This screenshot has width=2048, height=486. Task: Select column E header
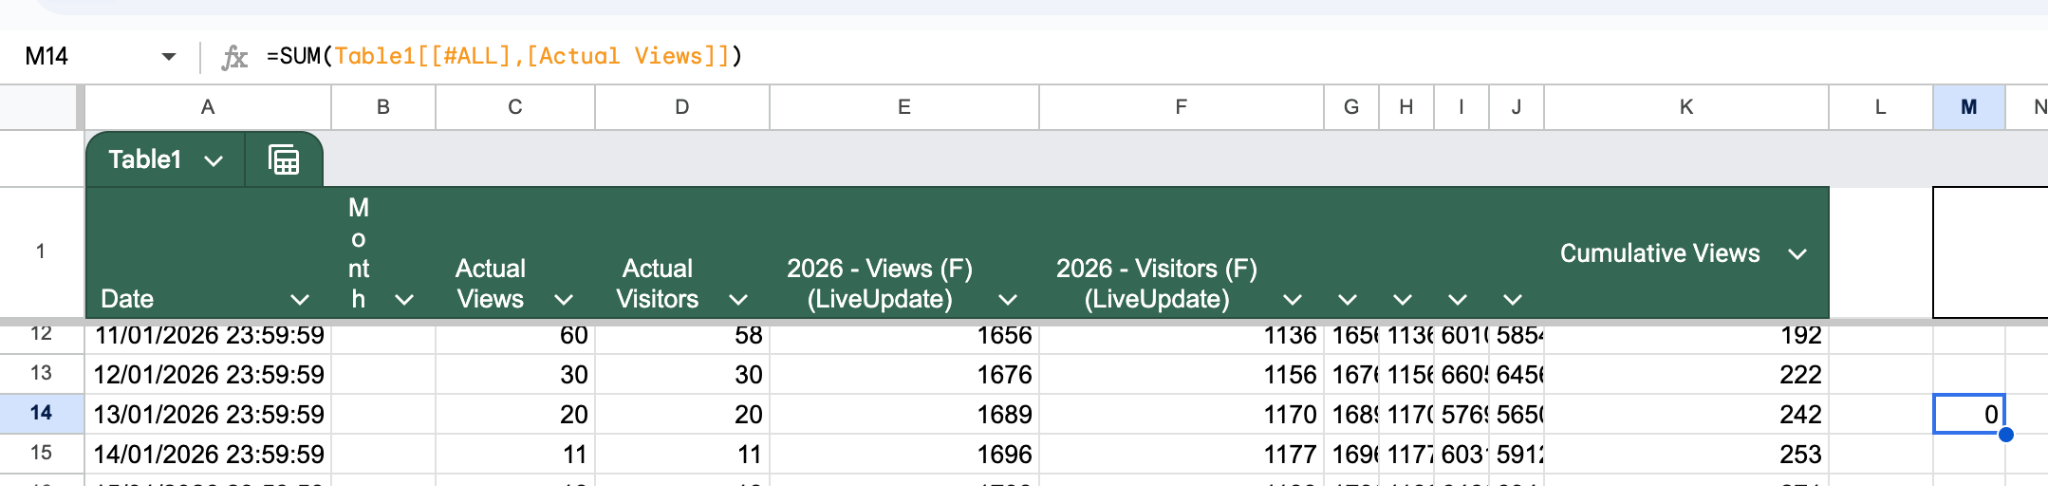(x=904, y=107)
